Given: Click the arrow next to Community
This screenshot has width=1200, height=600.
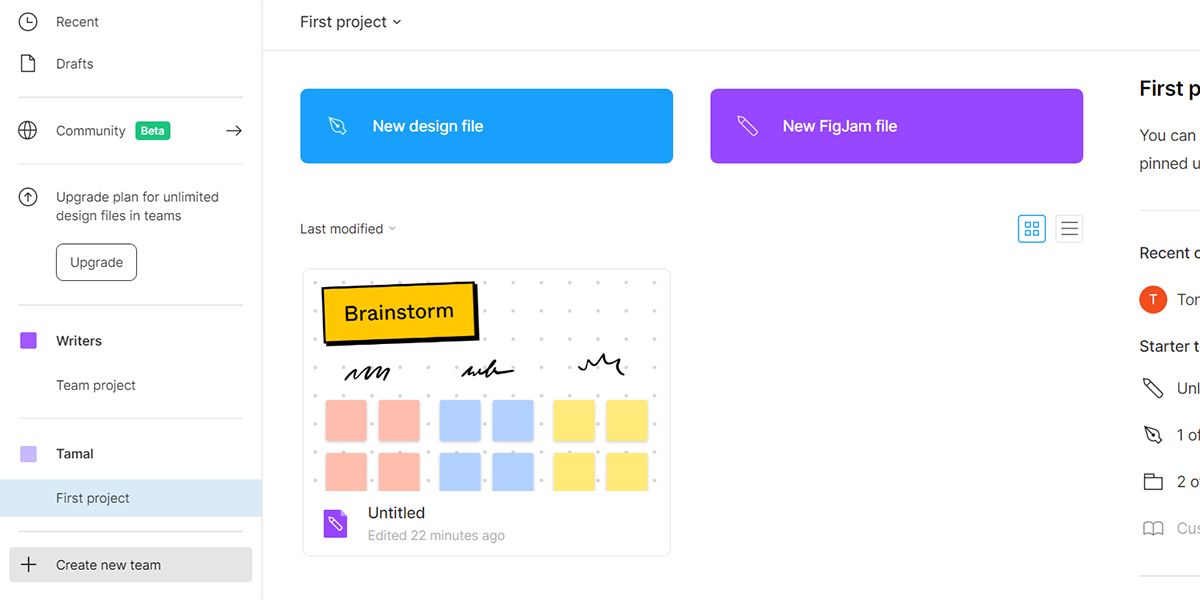Looking at the screenshot, I should [233, 130].
